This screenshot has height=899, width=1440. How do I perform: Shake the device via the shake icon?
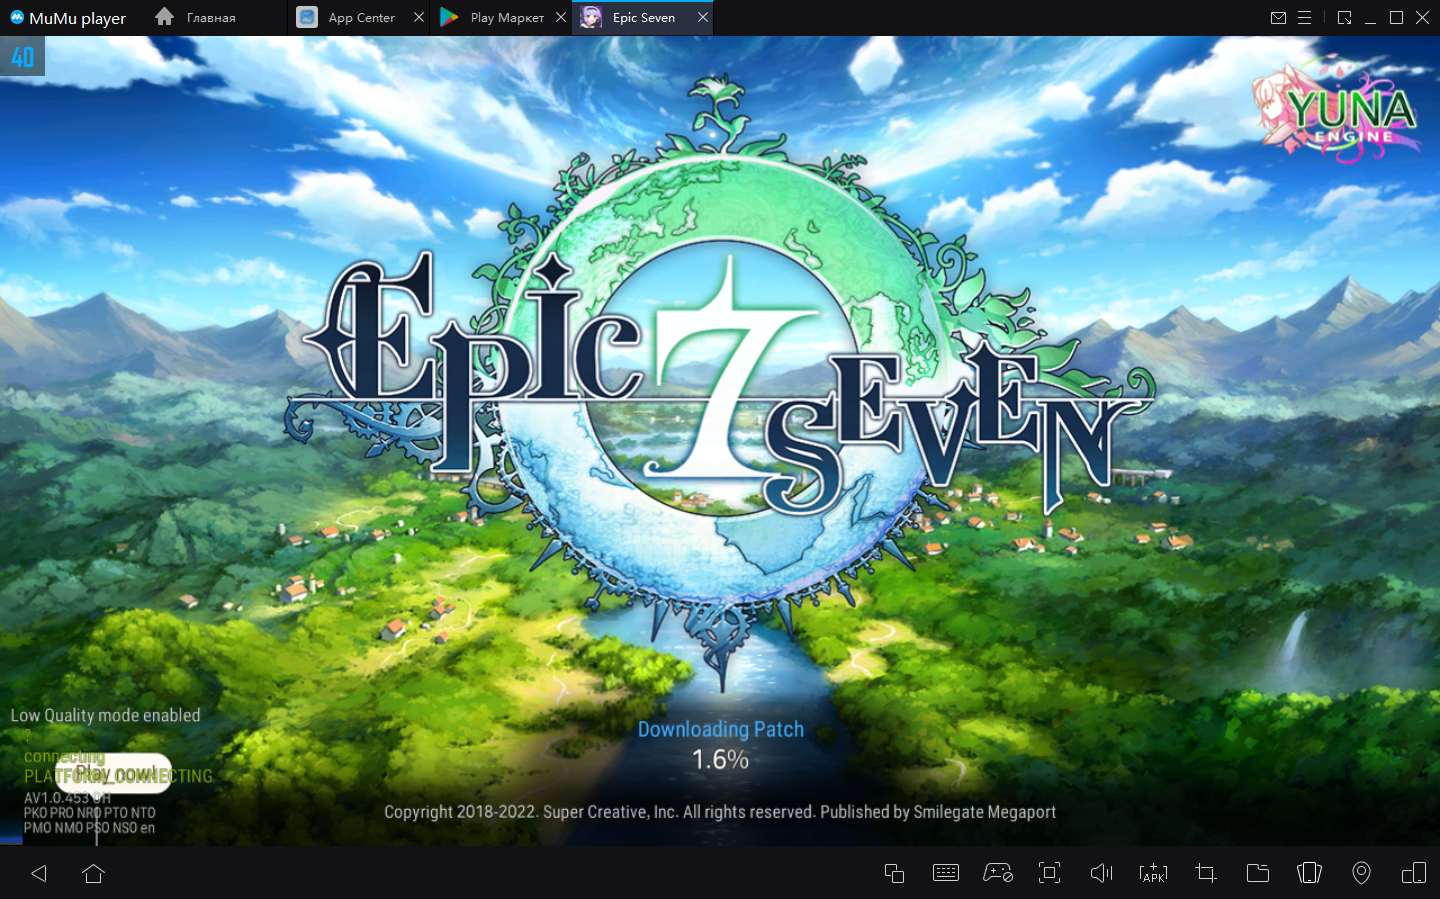1309,873
